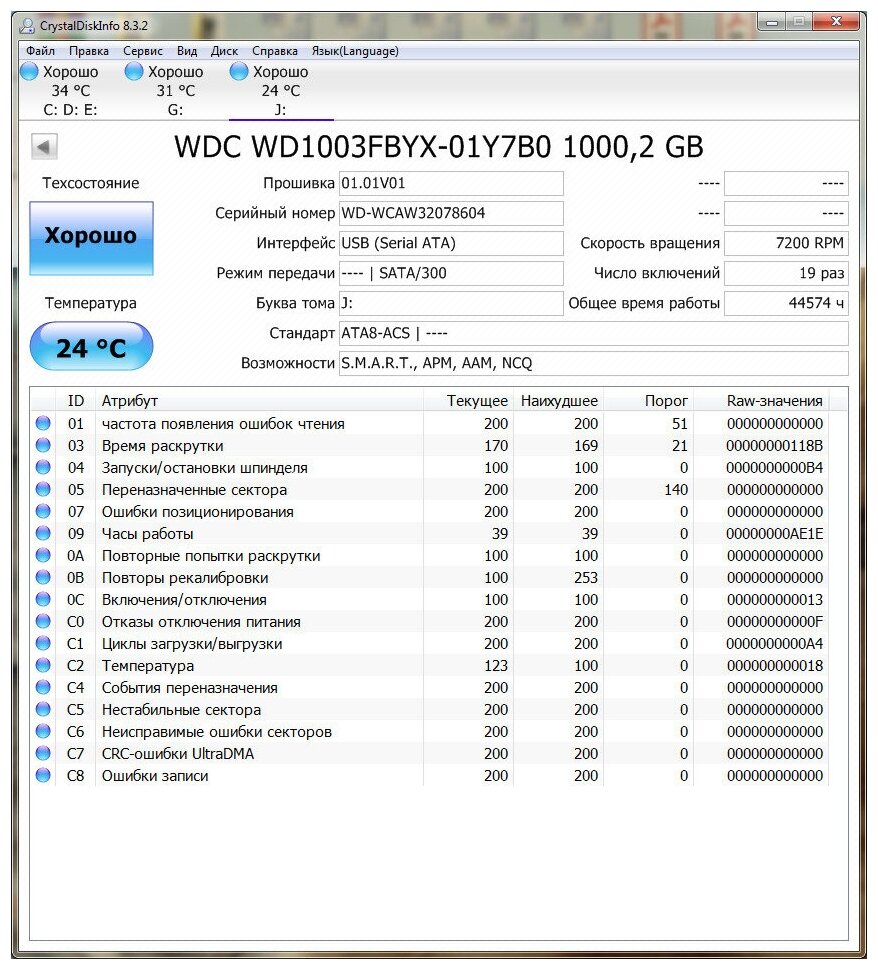Viewport: 878px width, 970px height.
Task: Click raw value 0000000000B4
Action: [775, 468]
